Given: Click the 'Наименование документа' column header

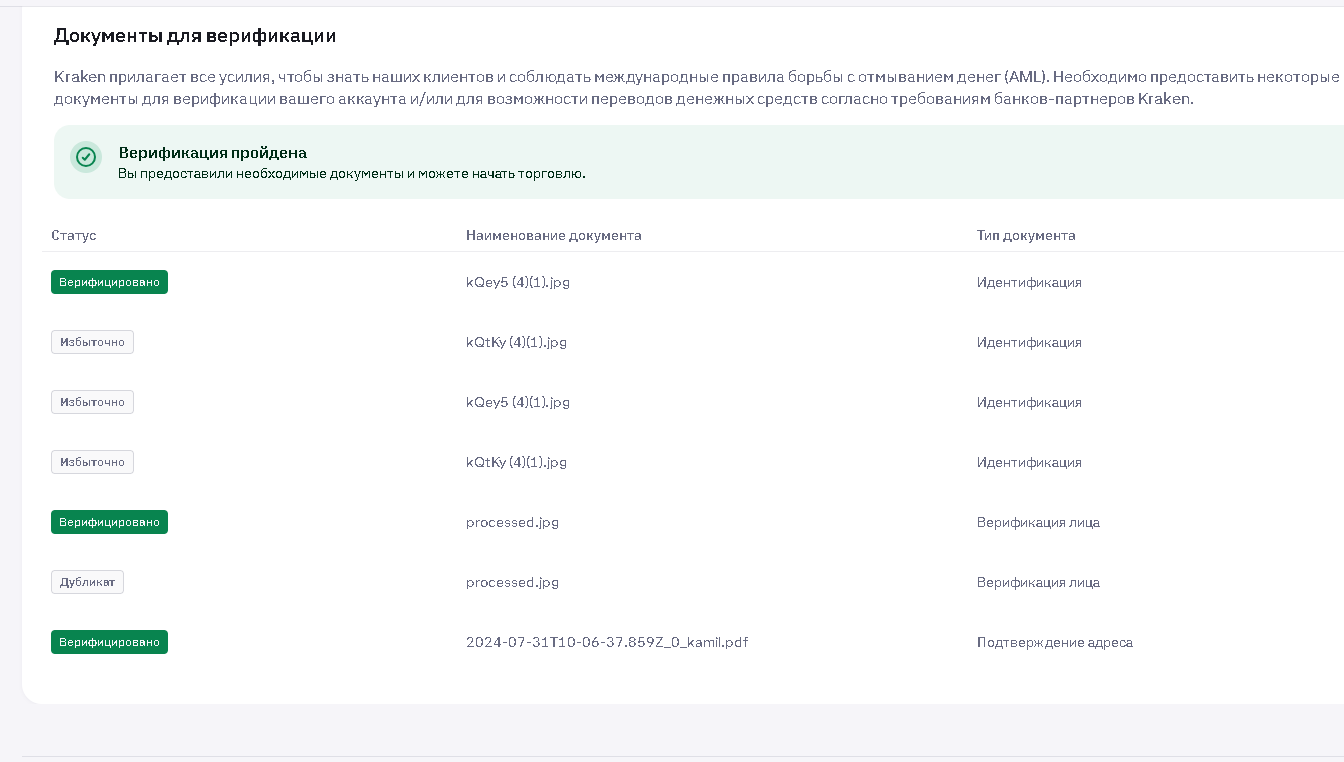Looking at the screenshot, I should pos(553,235).
